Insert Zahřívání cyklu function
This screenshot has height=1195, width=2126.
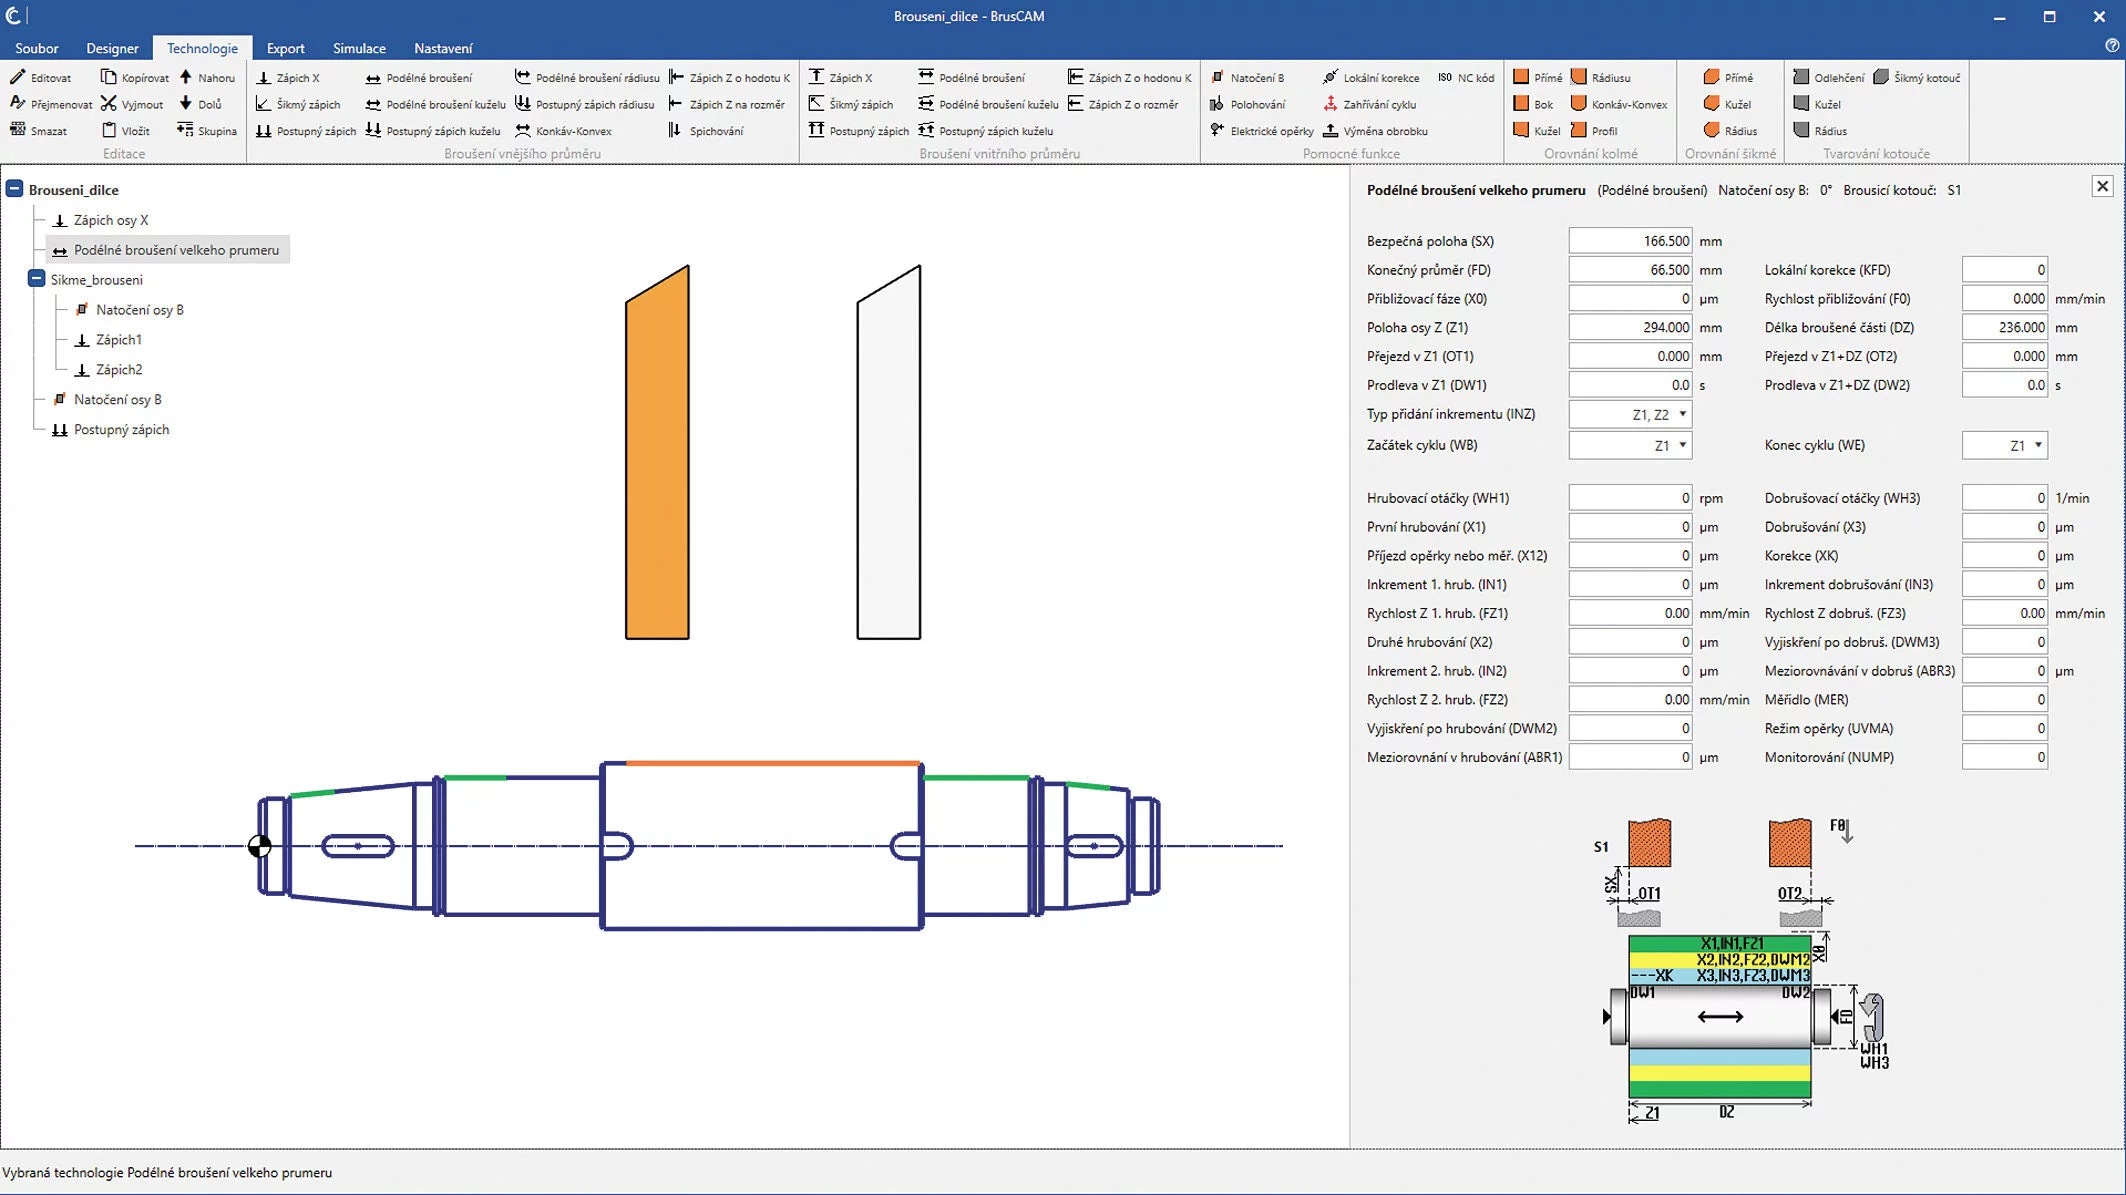(x=1369, y=104)
